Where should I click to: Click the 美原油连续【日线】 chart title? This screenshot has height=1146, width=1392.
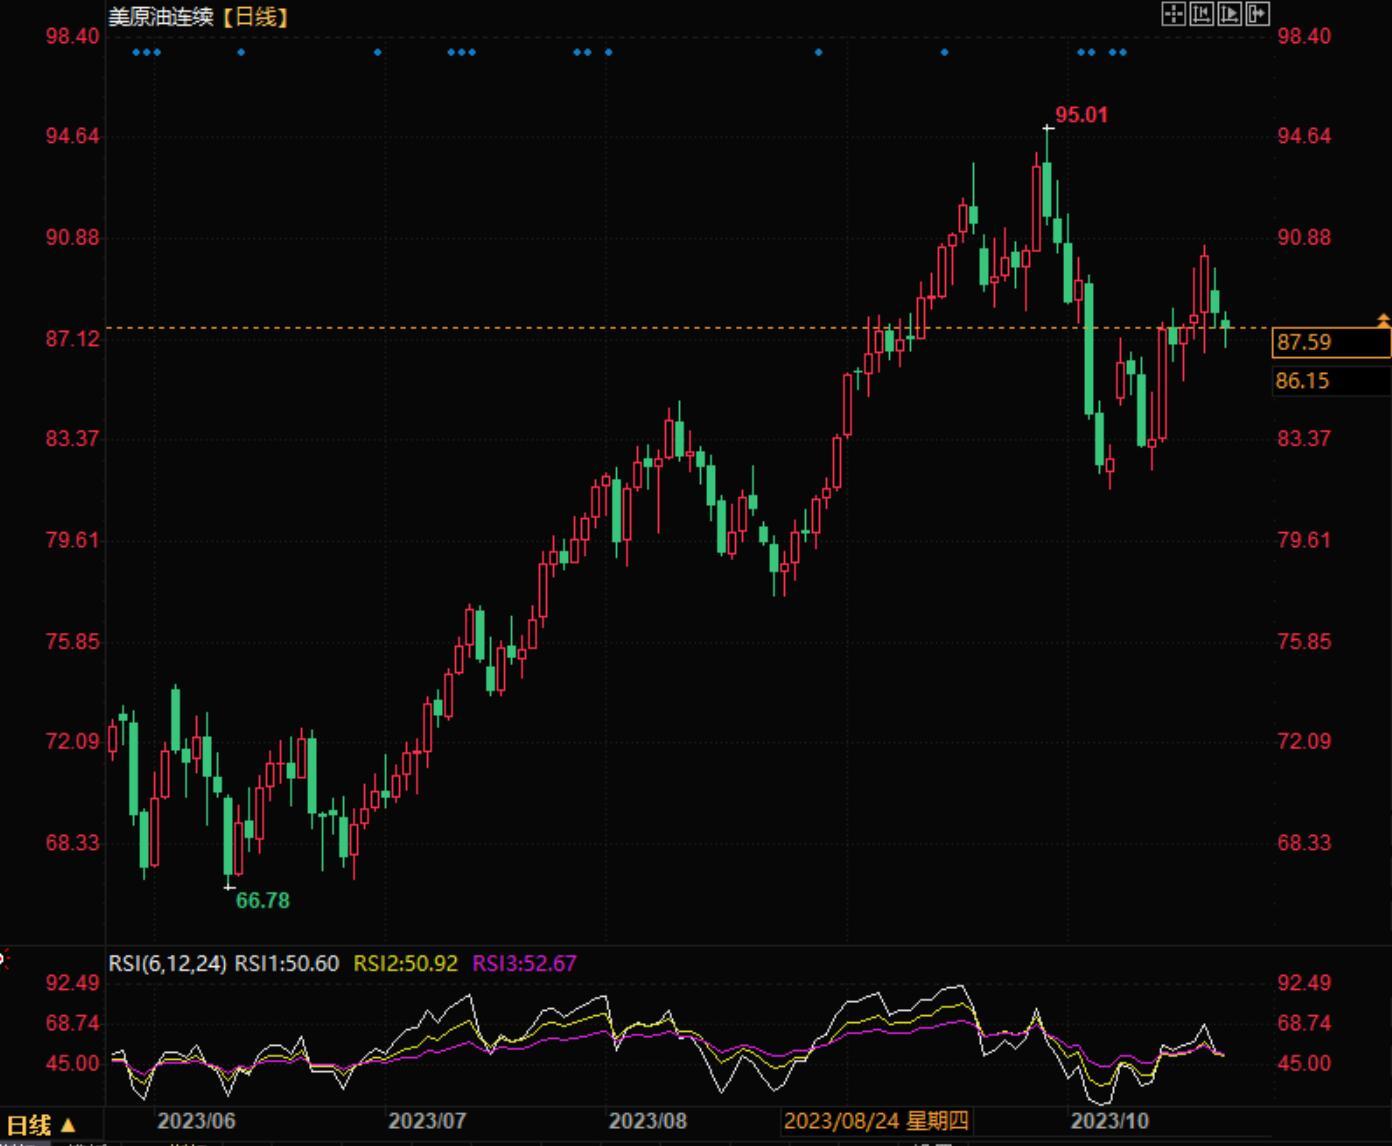198,17
